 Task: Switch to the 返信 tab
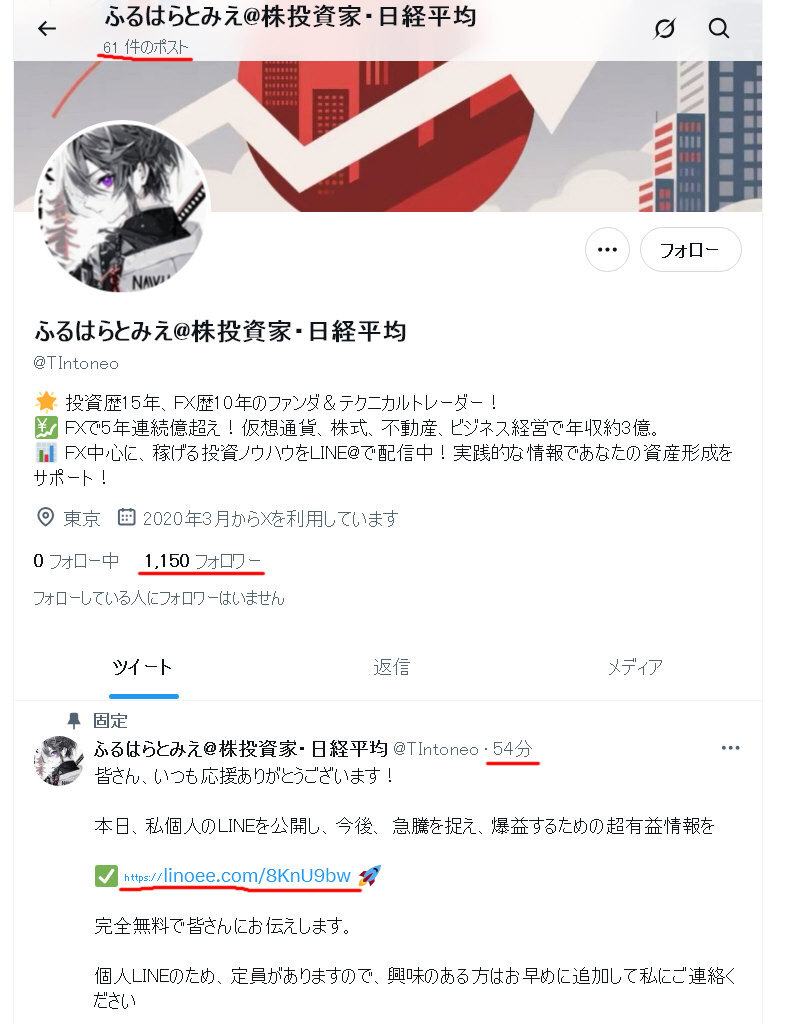coord(391,667)
